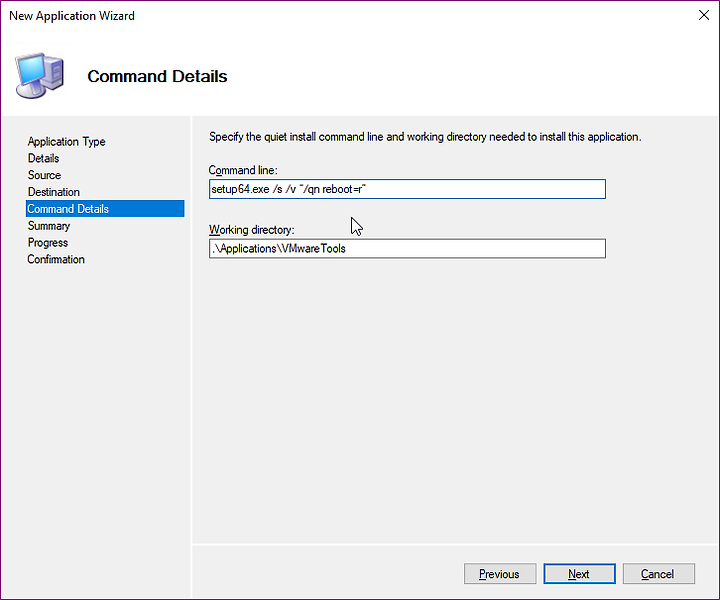Click into the Working directory field
This screenshot has height=600, width=720.
click(407, 248)
